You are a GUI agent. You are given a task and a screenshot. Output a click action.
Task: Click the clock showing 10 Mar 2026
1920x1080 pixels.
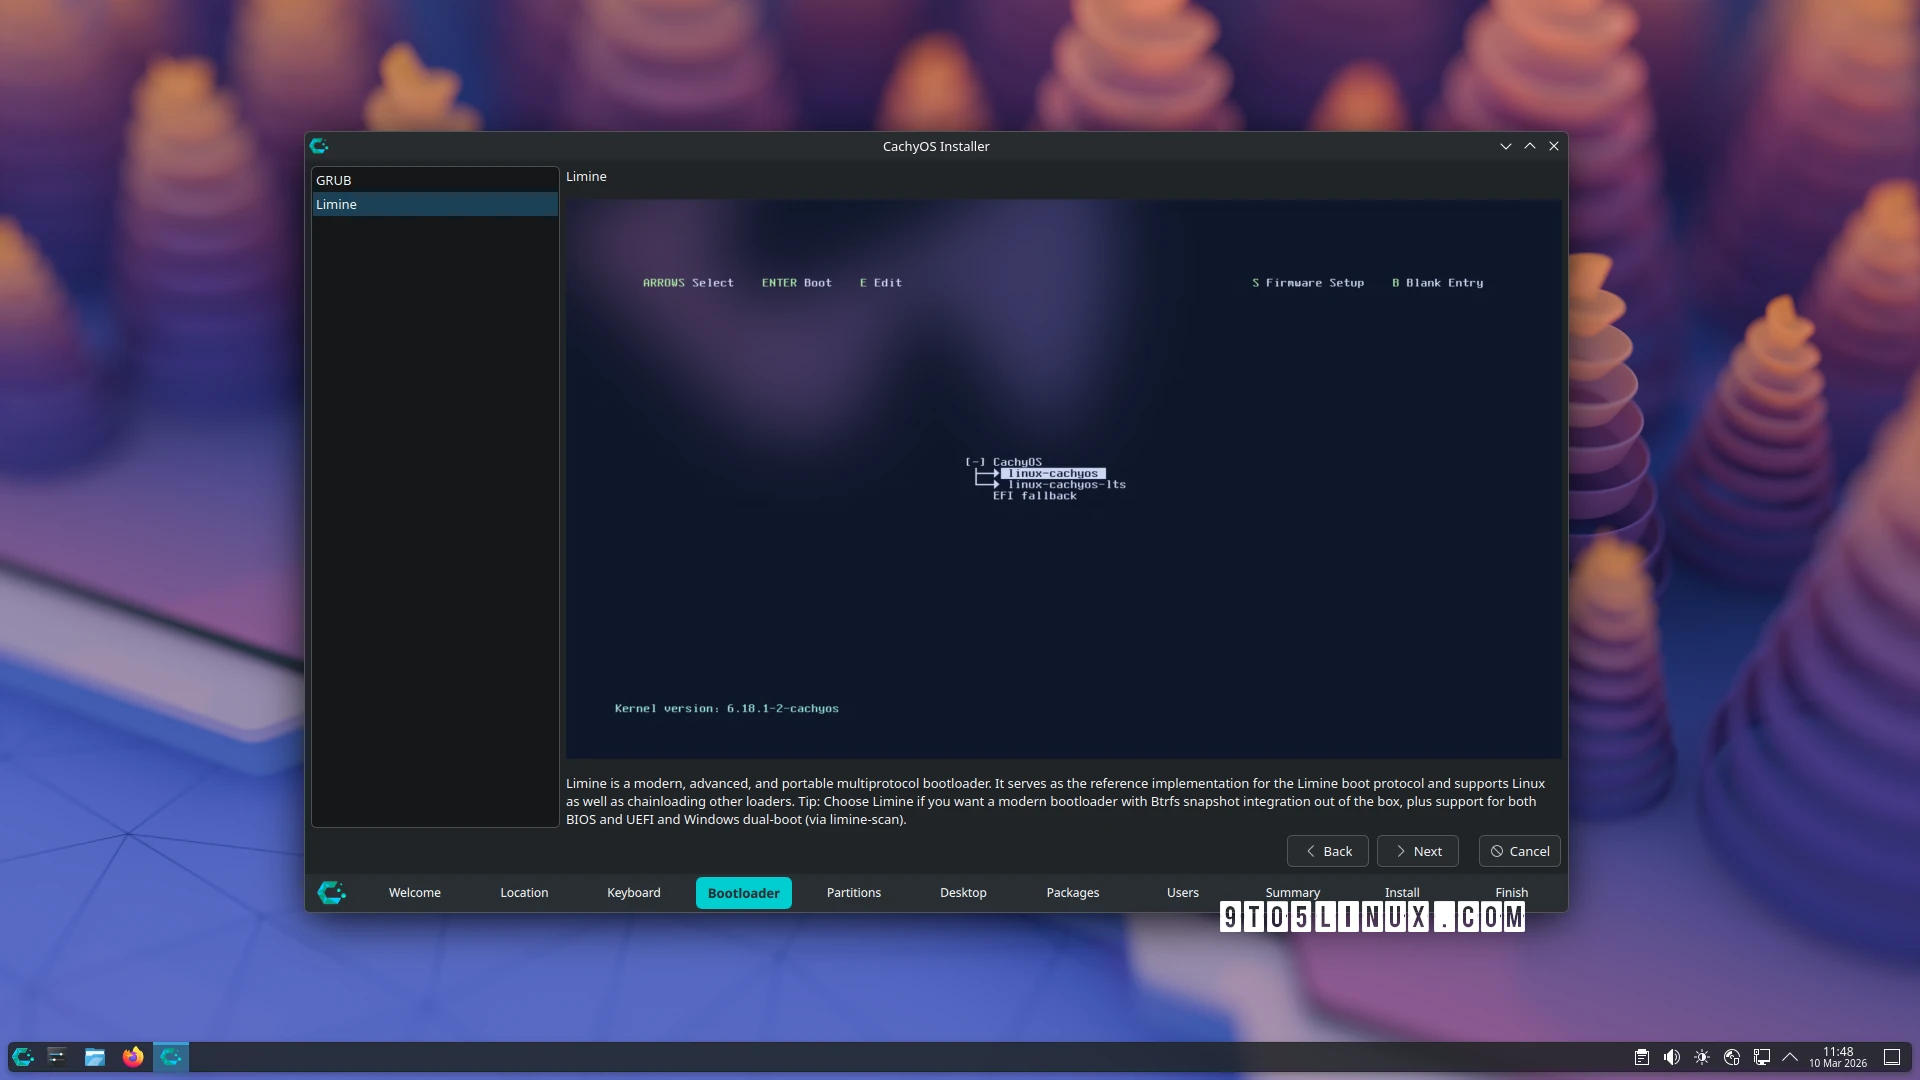click(1838, 1057)
